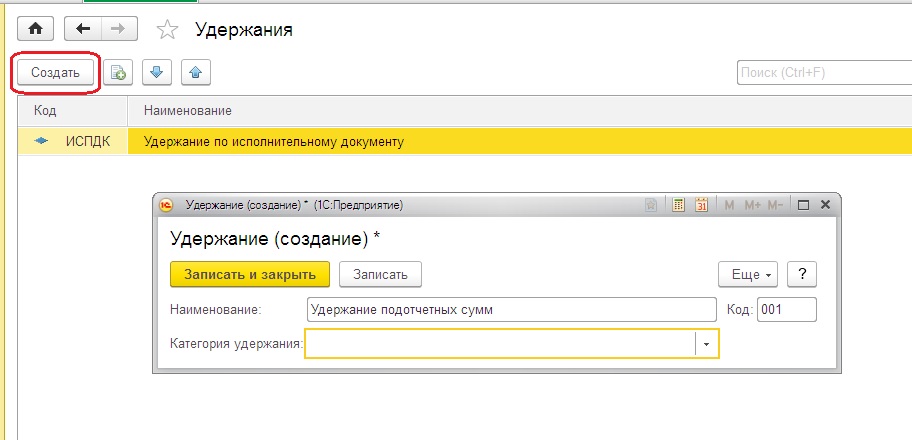Add Удержания to favorites with star

point(167,30)
